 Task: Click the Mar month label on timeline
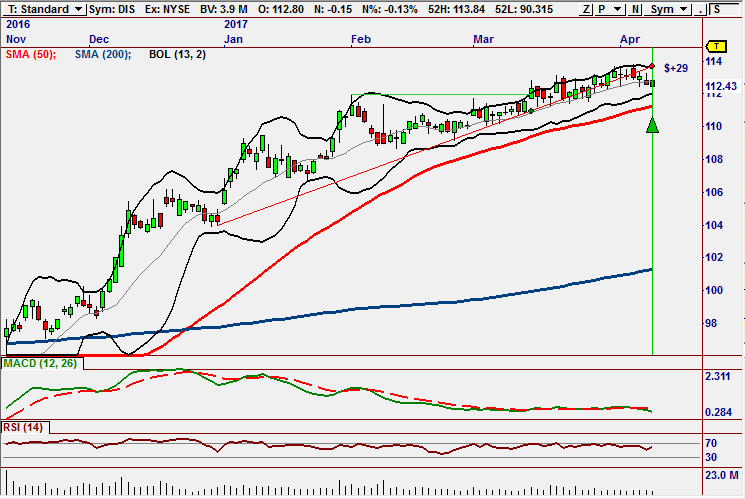(x=483, y=39)
